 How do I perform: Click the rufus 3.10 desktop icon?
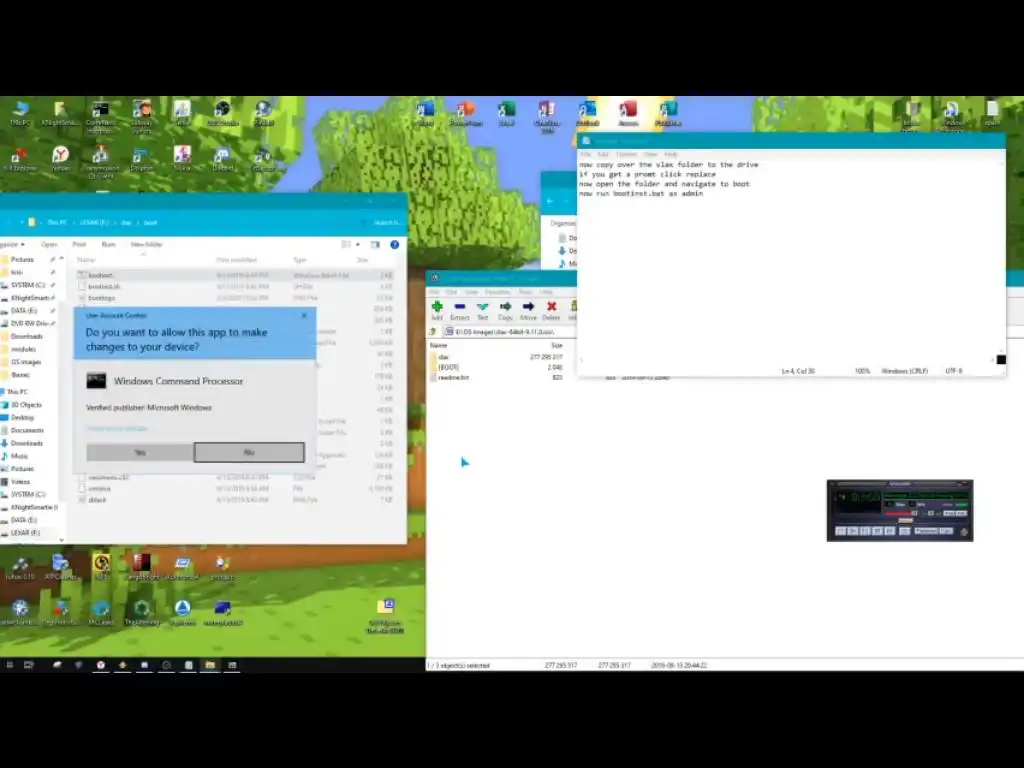point(20,568)
